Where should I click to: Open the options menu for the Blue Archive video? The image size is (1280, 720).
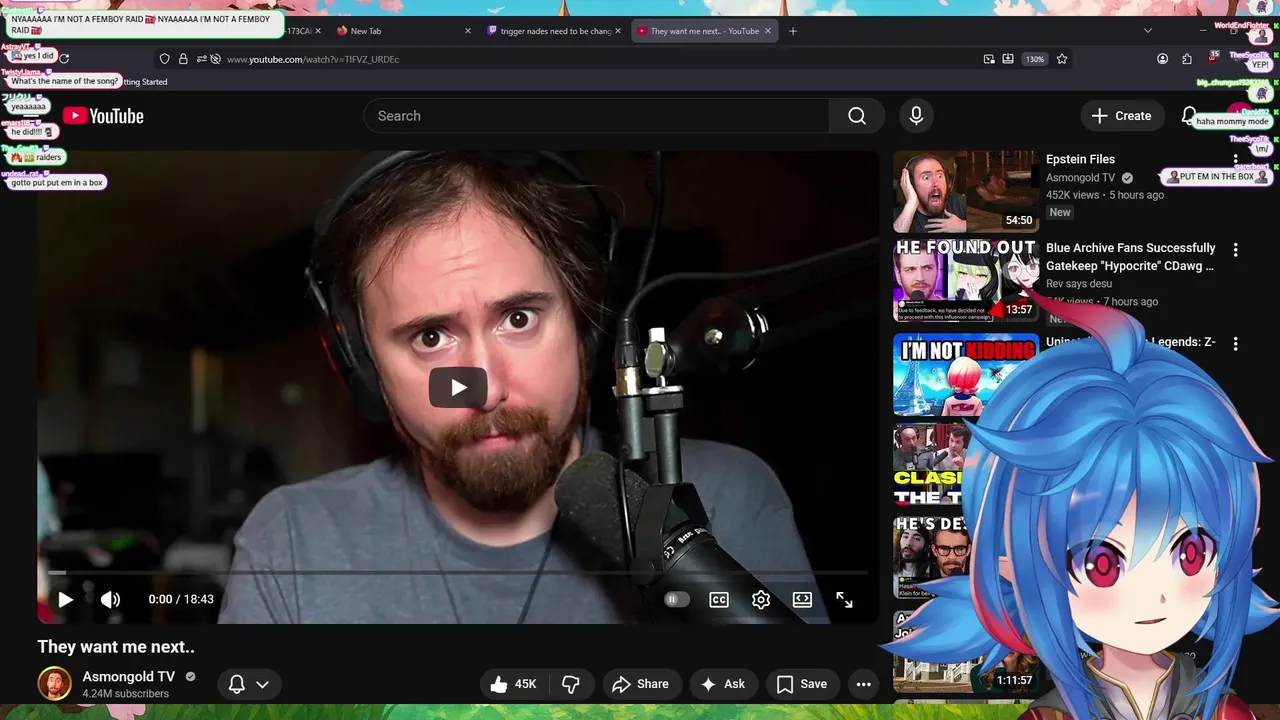(1235, 250)
